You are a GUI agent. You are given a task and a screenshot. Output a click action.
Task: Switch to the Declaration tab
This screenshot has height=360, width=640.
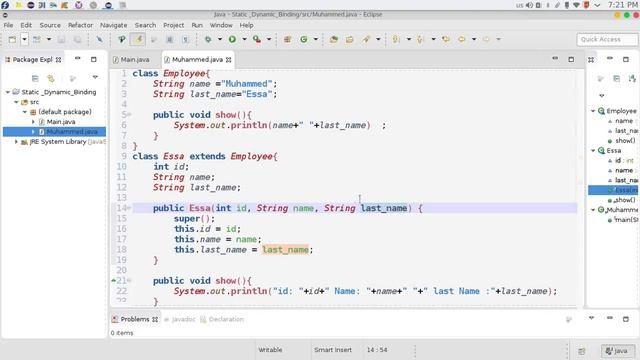[222, 319]
